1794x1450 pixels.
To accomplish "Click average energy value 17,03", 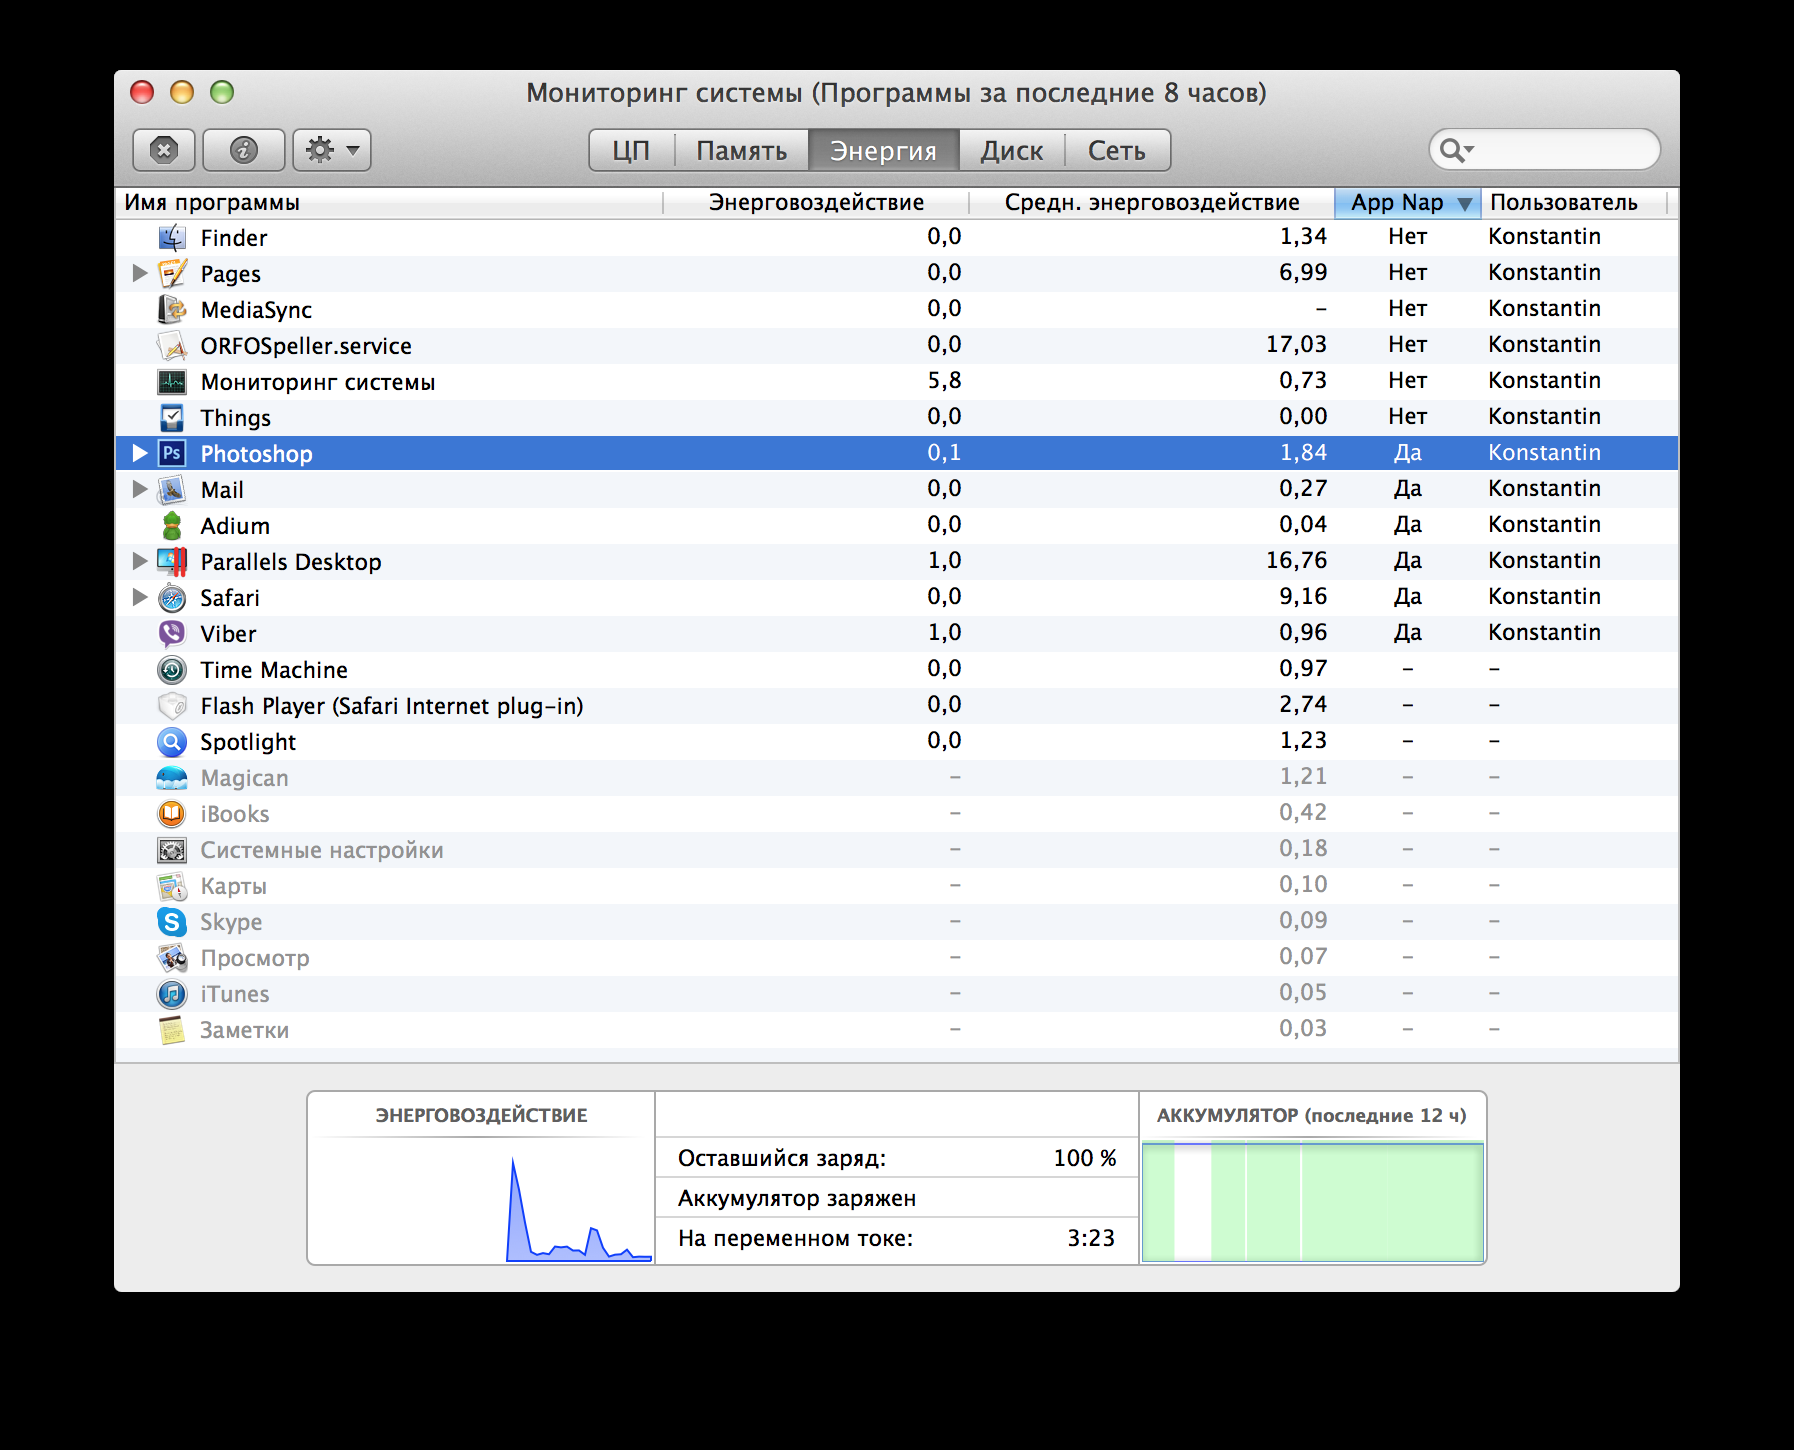I will (1296, 344).
